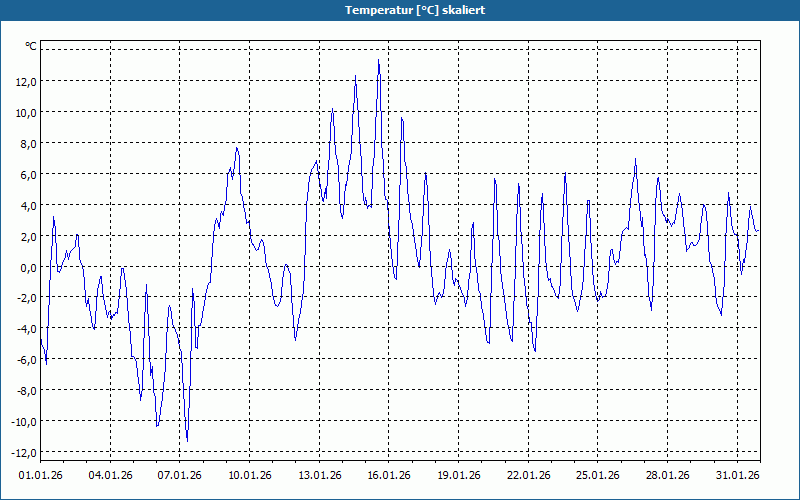Screen dimensions: 800x500
Task: Click the -2,0 y-axis label
Action: point(27,298)
